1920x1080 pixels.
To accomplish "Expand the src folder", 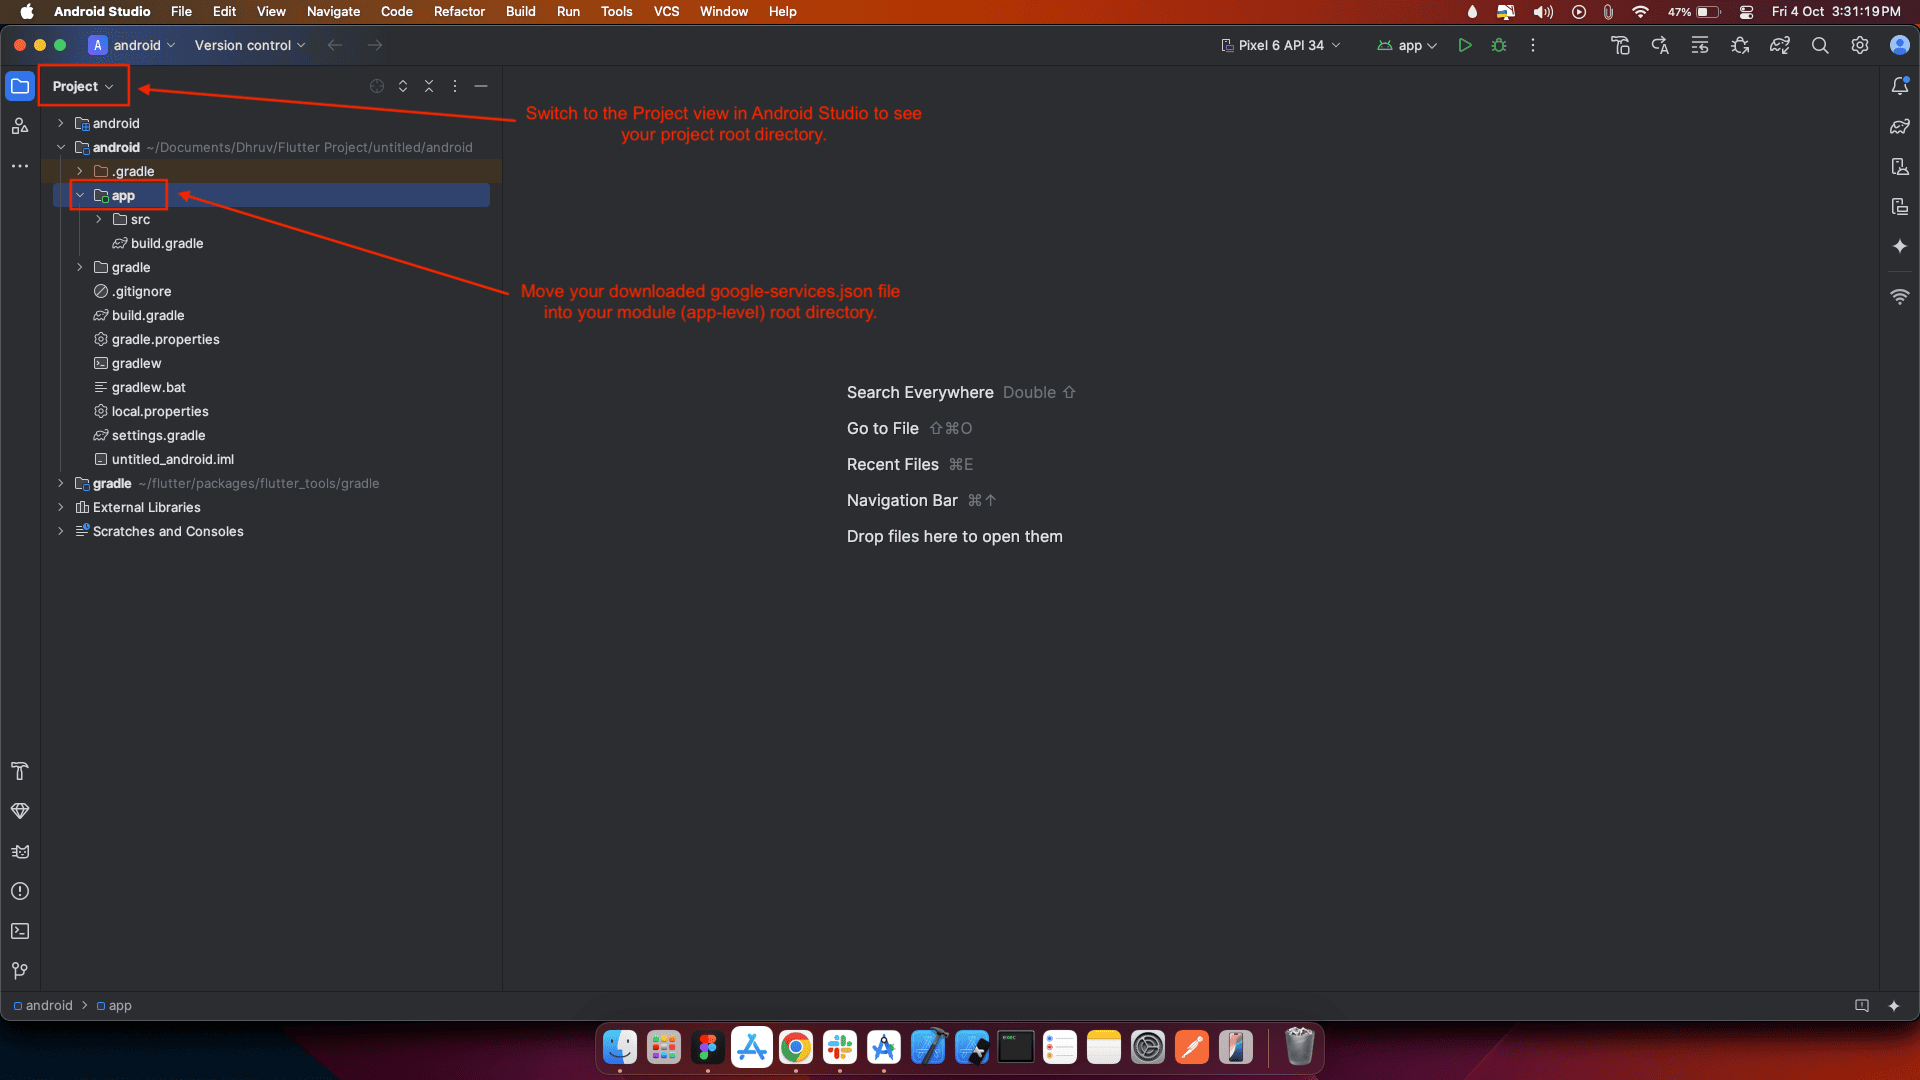I will pyautogui.click(x=99, y=219).
